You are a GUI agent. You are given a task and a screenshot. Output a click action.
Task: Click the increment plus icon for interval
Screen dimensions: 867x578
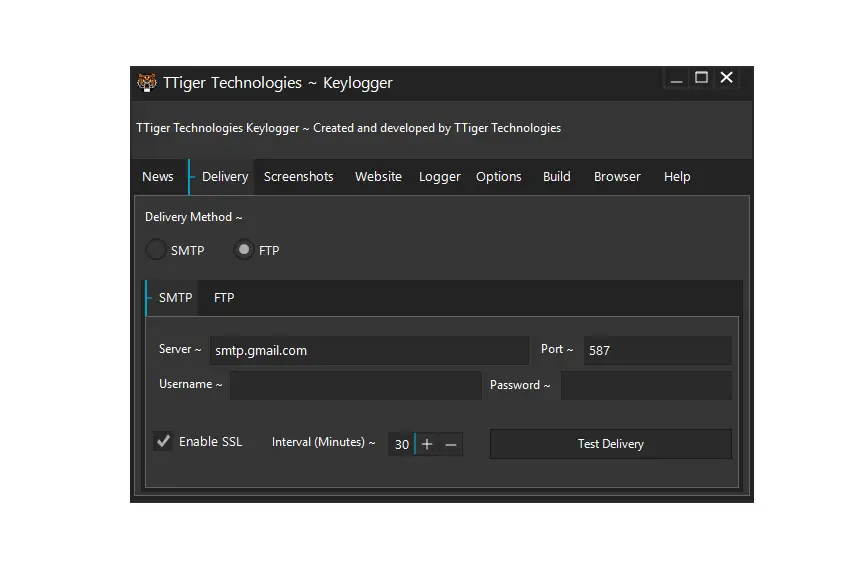click(427, 443)
